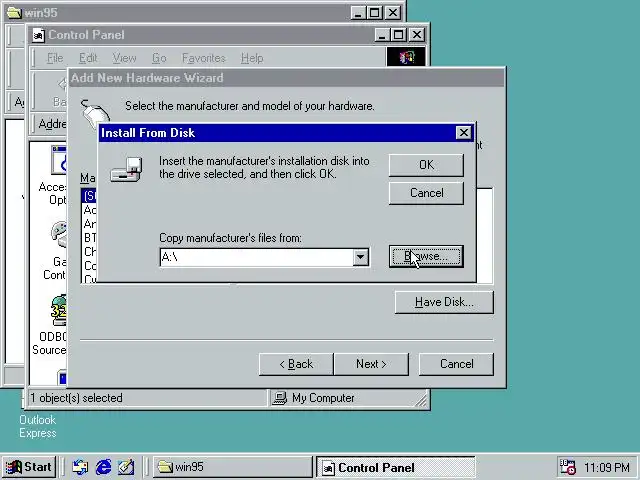The height and width of the screenshot is (480, 640).
Task: Cancel the Install From Disk dialog
Action: (x=426, y=193)
